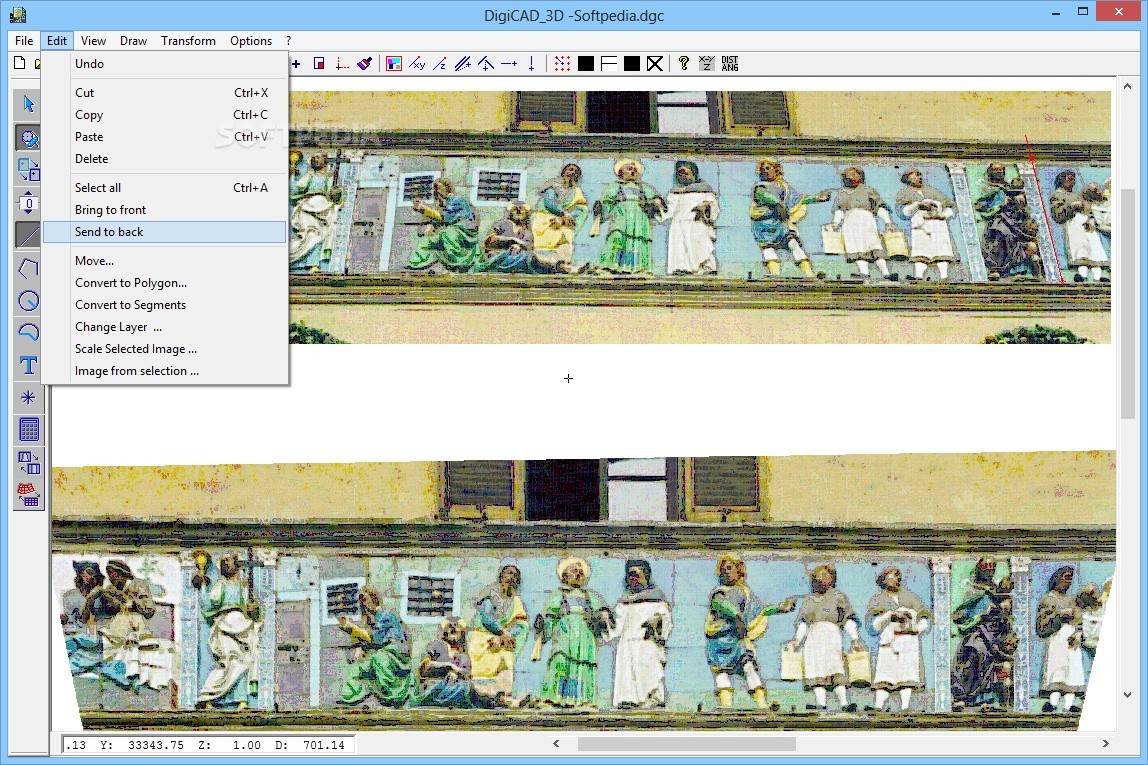Viewport: 1148px width, 765px height.
Task: Click the horizontal scrollbar left arrow
Action: pos(556,744)
